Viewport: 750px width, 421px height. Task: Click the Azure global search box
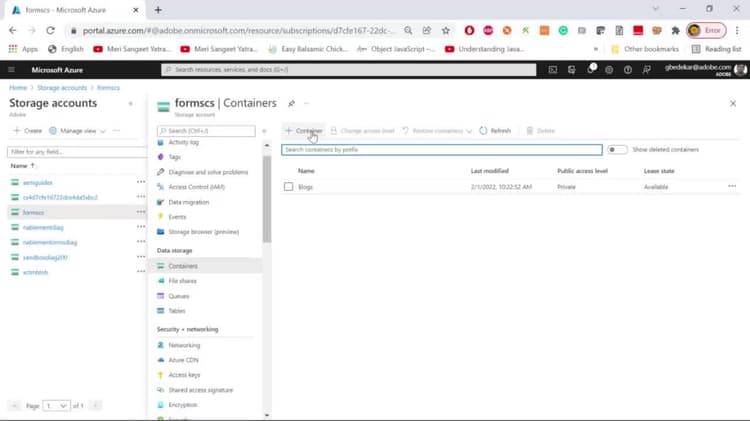tap(349, 70)
